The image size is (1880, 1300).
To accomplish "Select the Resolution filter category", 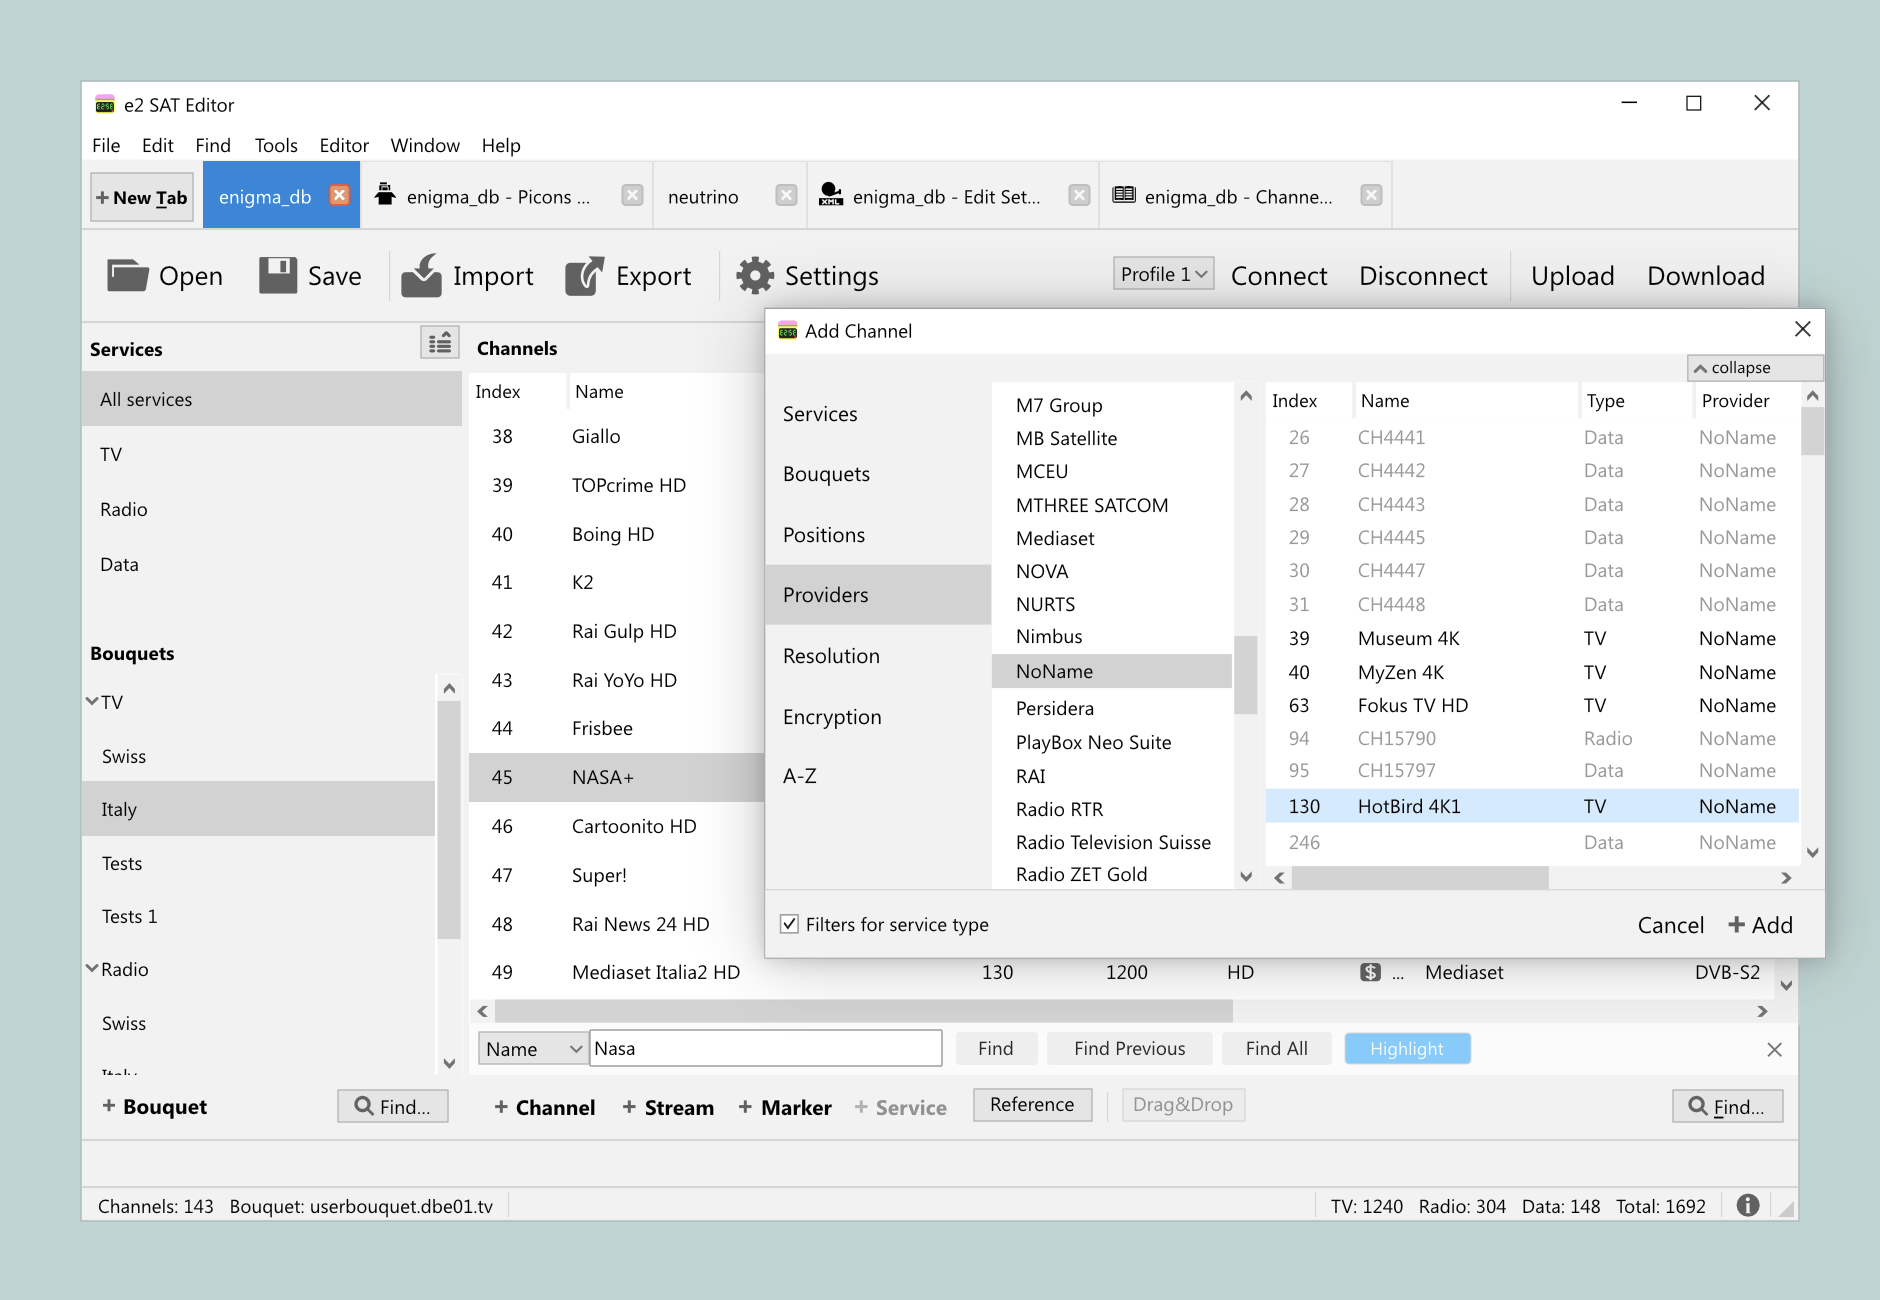I will tap(878, 656).
